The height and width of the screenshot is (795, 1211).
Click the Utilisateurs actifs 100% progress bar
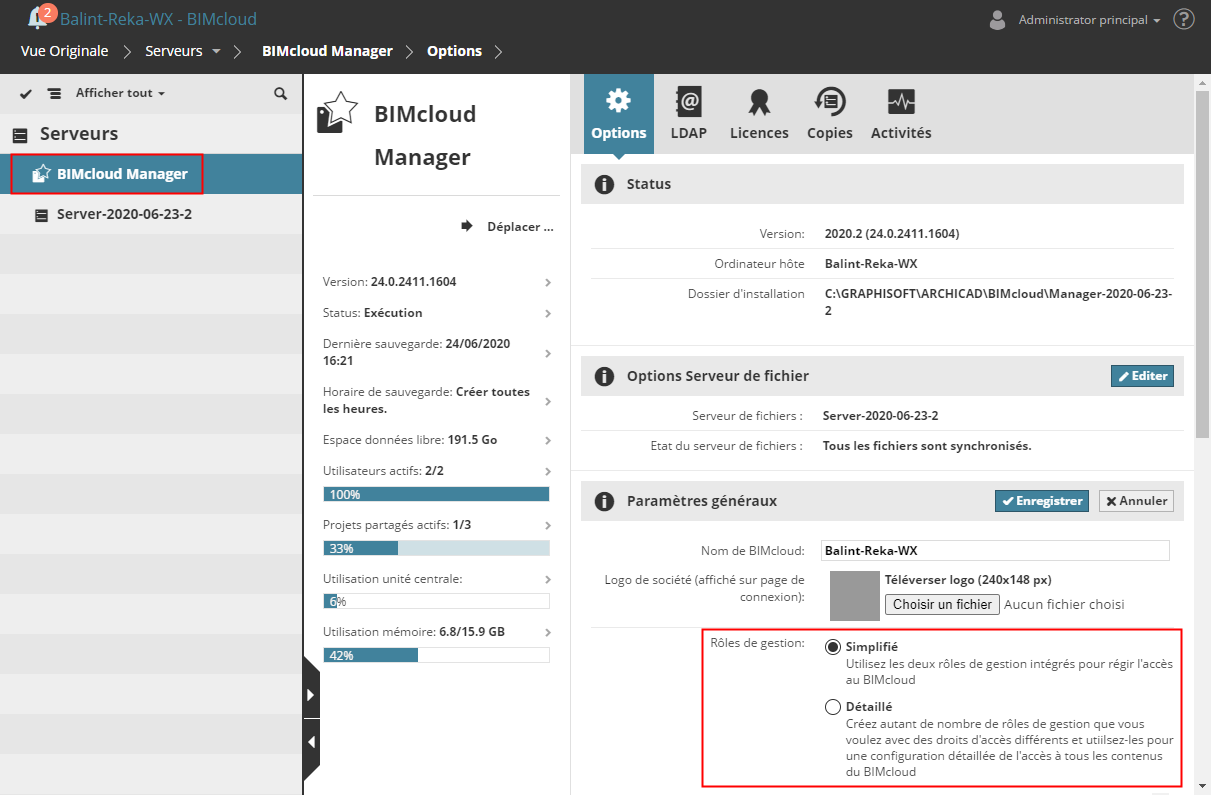436,494
